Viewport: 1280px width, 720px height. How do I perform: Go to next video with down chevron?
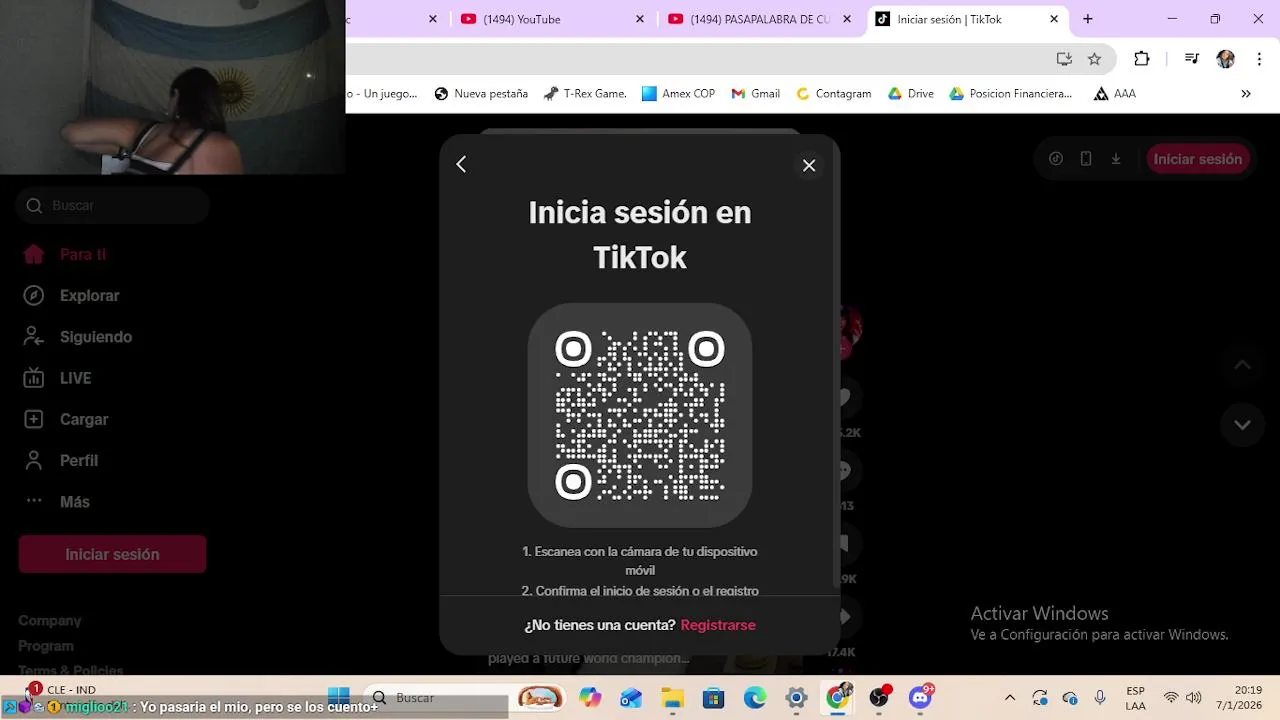tap(1242, 424)
